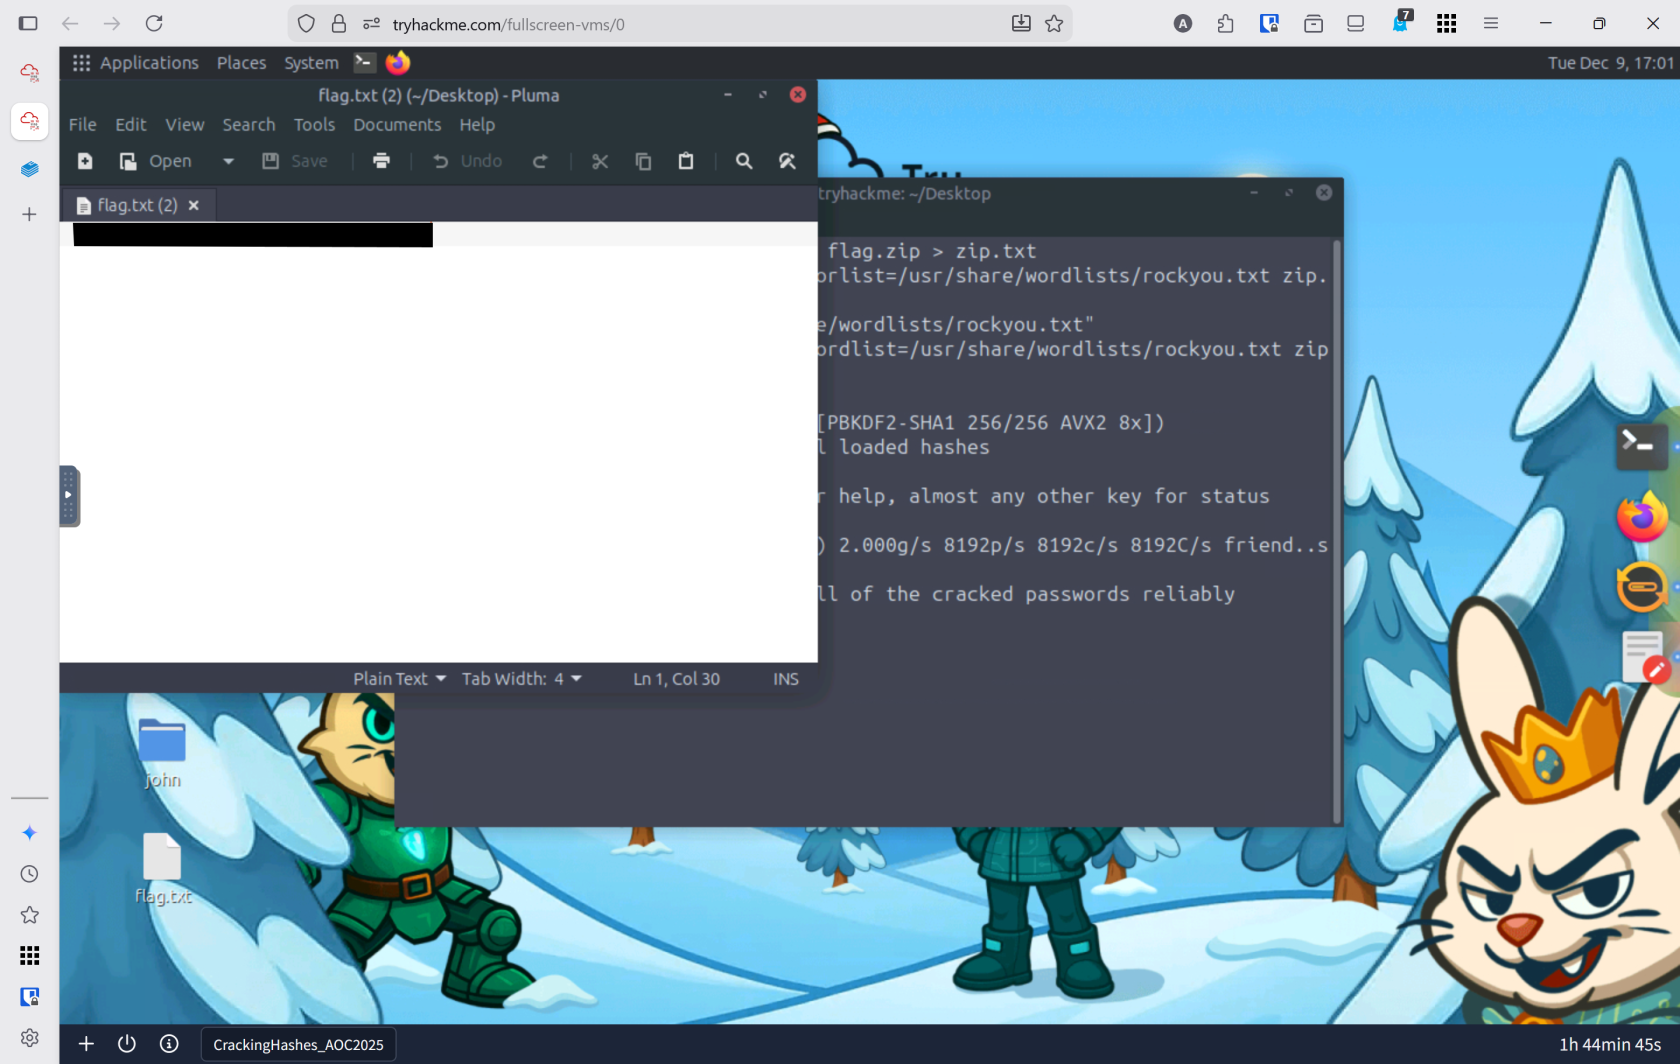1680x1064 pixels.
Task: Open the Edit menu in Pluma
Action: (131, 125)
